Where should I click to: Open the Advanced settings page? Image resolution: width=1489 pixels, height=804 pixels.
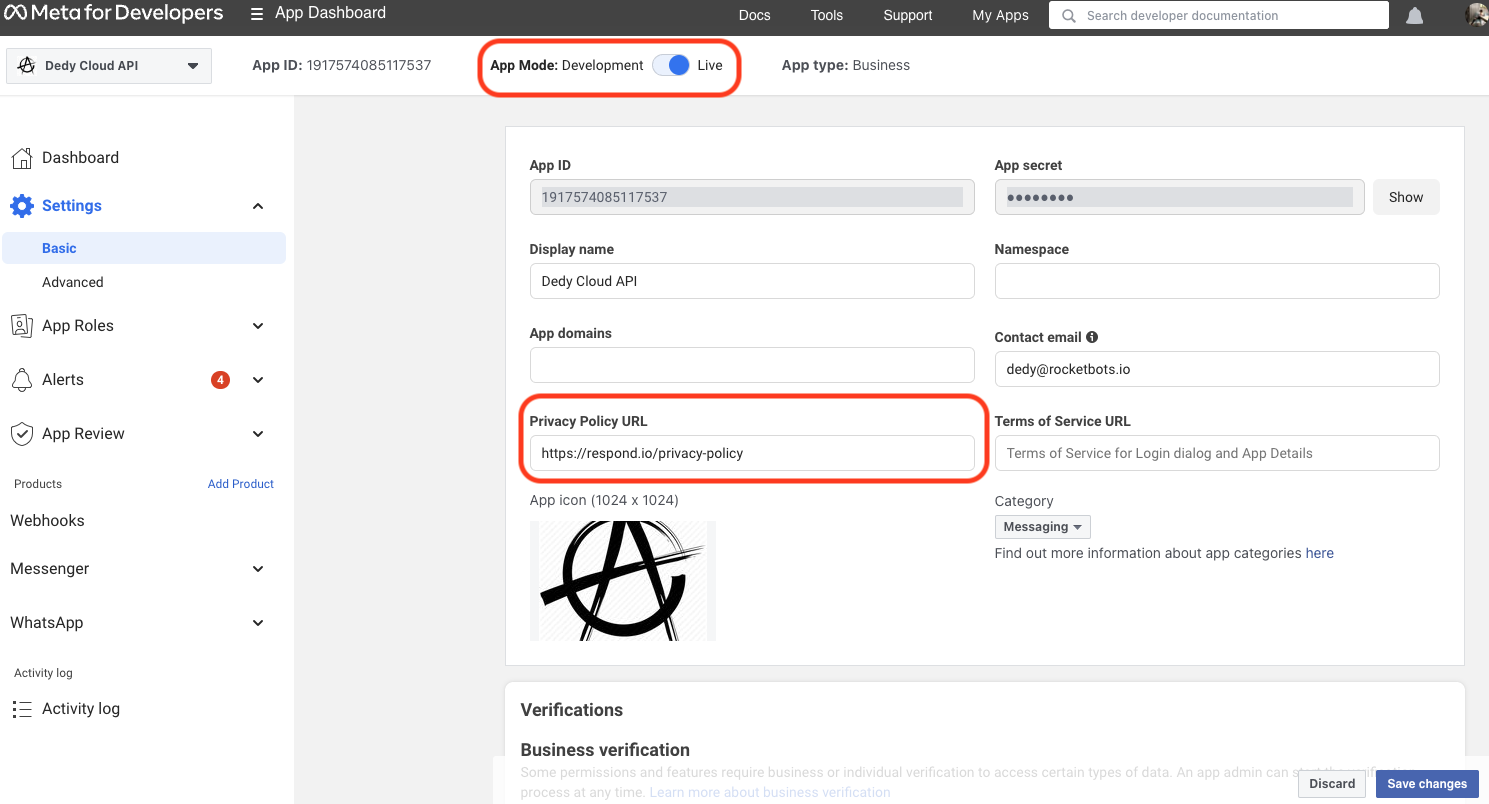[x=73, y=282]
